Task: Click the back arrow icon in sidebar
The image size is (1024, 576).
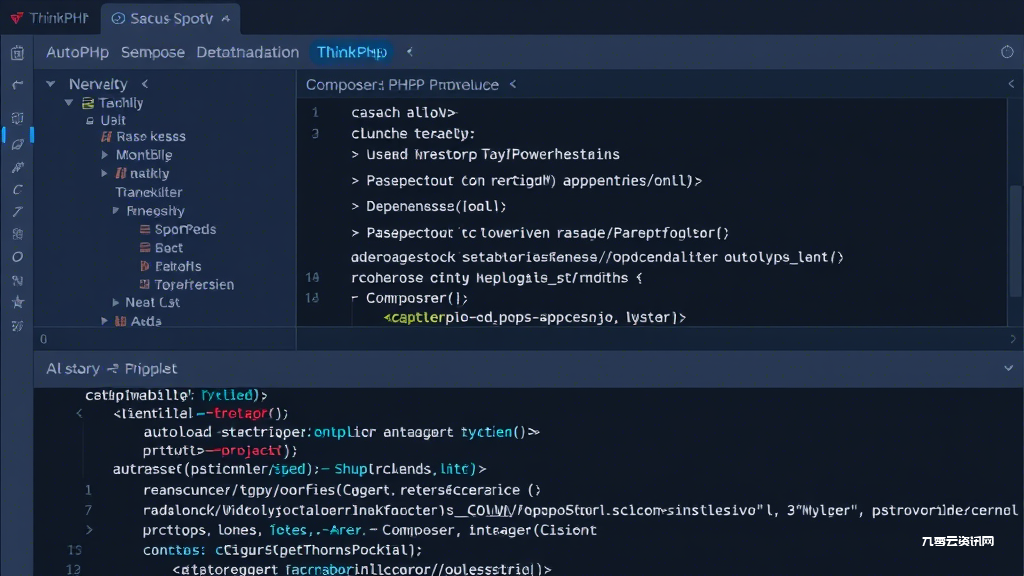Action: coord(18,84)
